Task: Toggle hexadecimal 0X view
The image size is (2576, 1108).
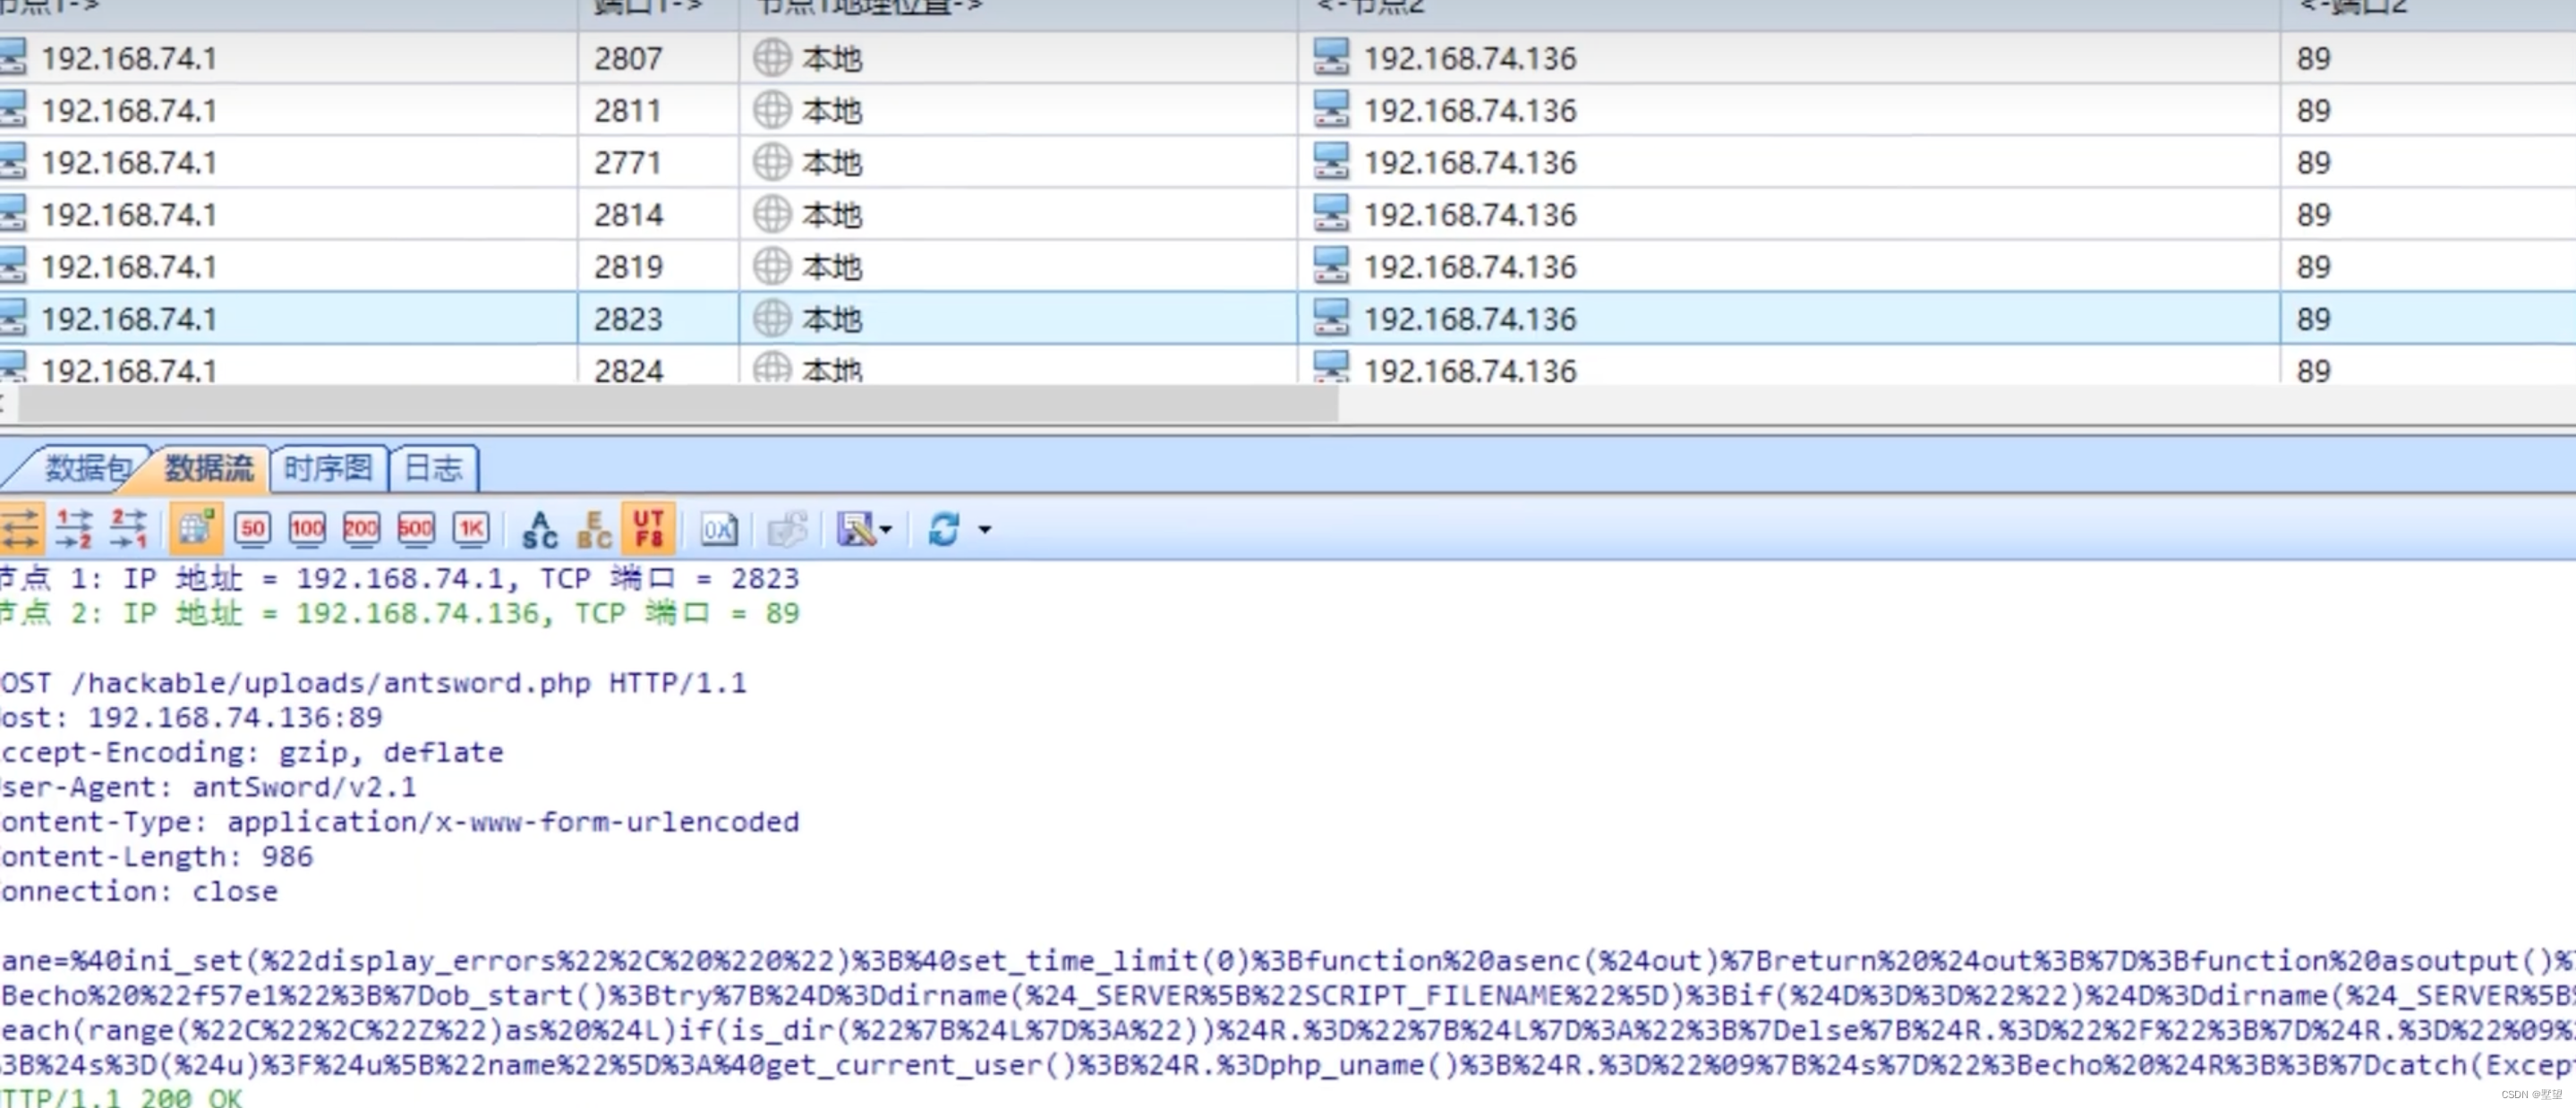Action: coord(718,528)
